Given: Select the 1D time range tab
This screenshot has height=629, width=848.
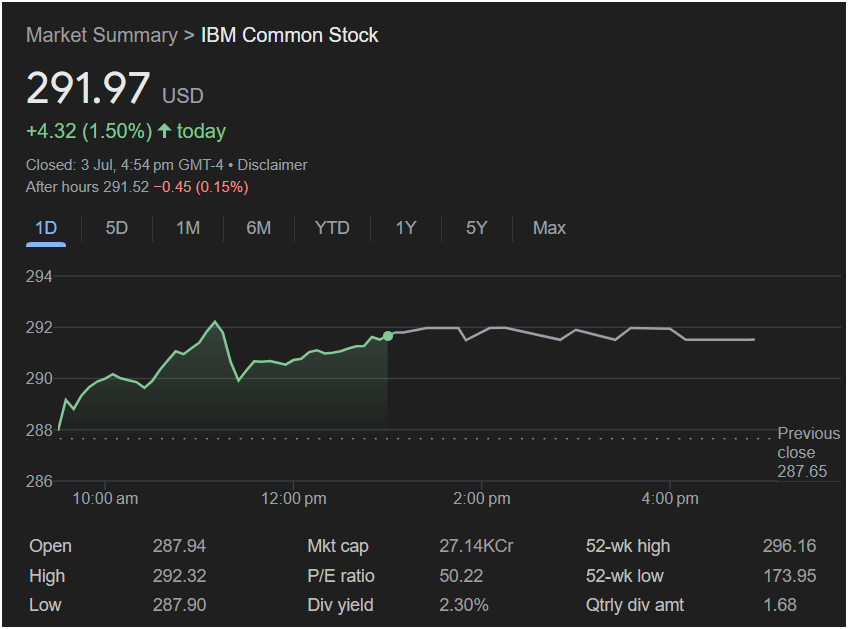Looking at the screenshot, I should (x=46, y=228).
